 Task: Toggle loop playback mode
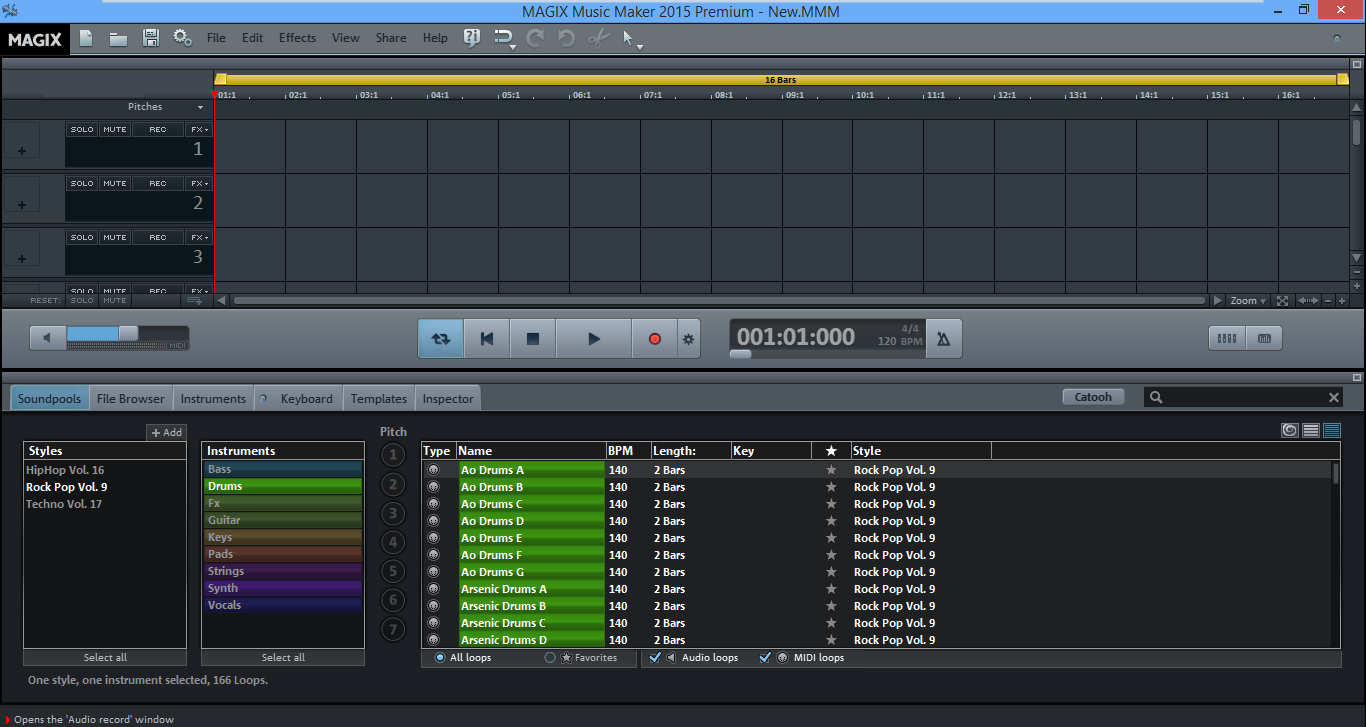[x=440, y=338]
